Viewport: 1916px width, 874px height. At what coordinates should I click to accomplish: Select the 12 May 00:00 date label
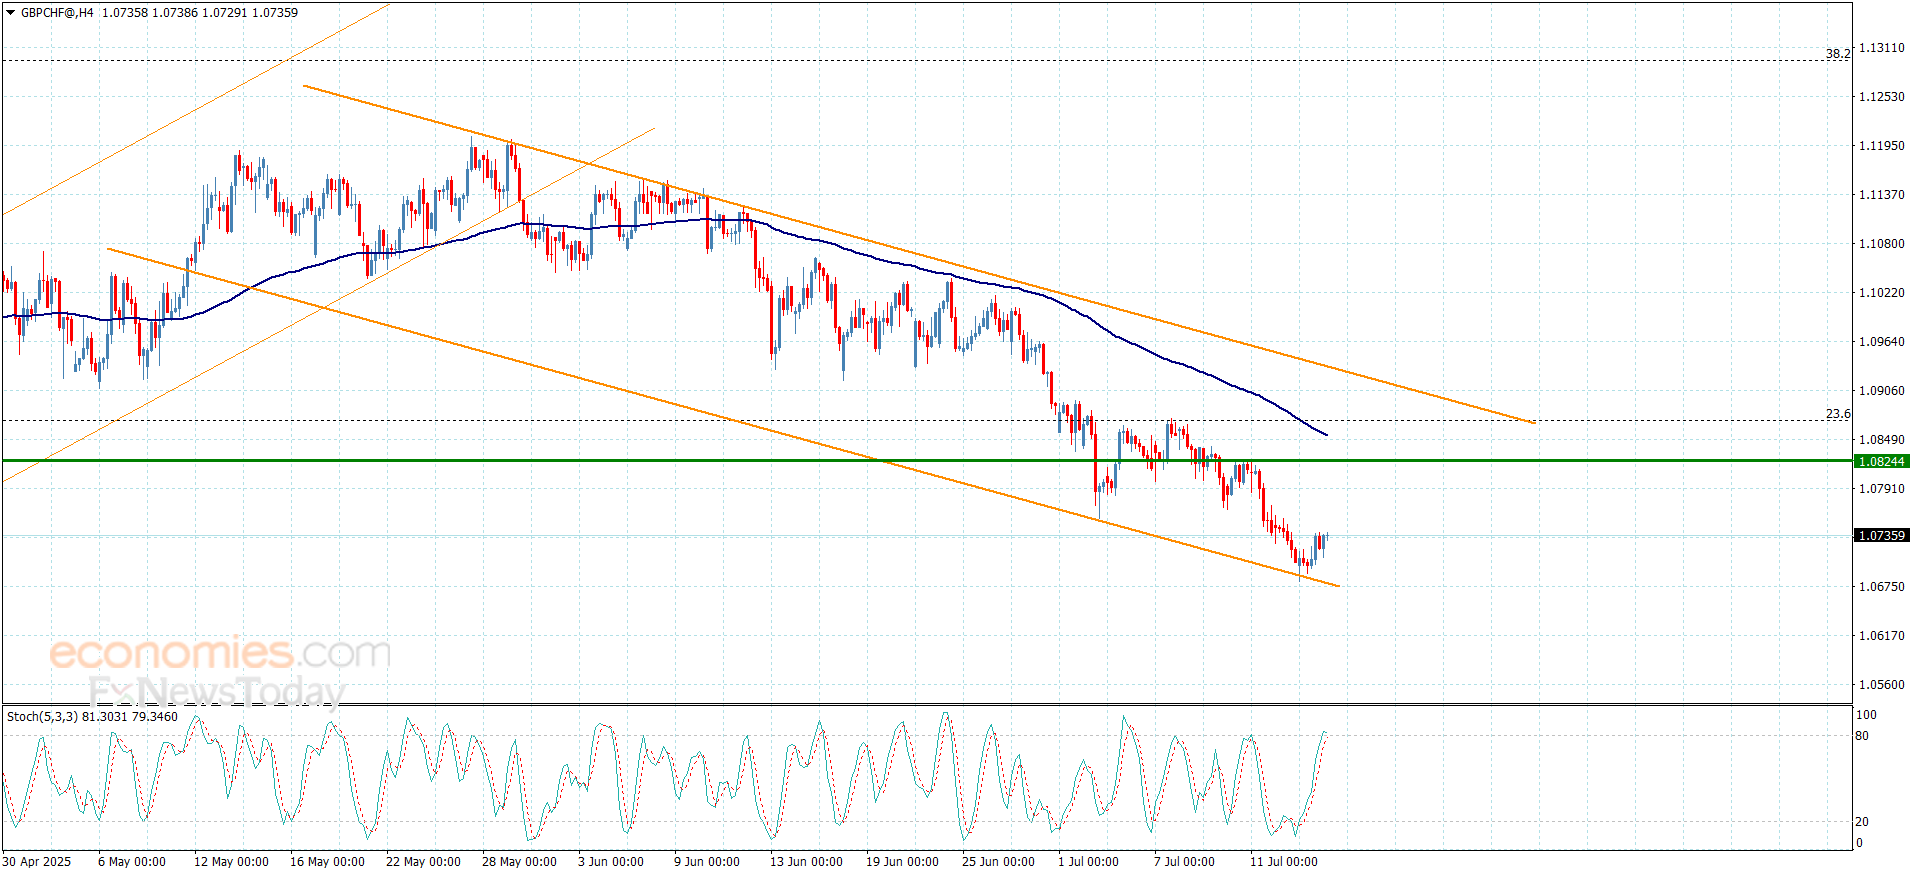point(231,861)
